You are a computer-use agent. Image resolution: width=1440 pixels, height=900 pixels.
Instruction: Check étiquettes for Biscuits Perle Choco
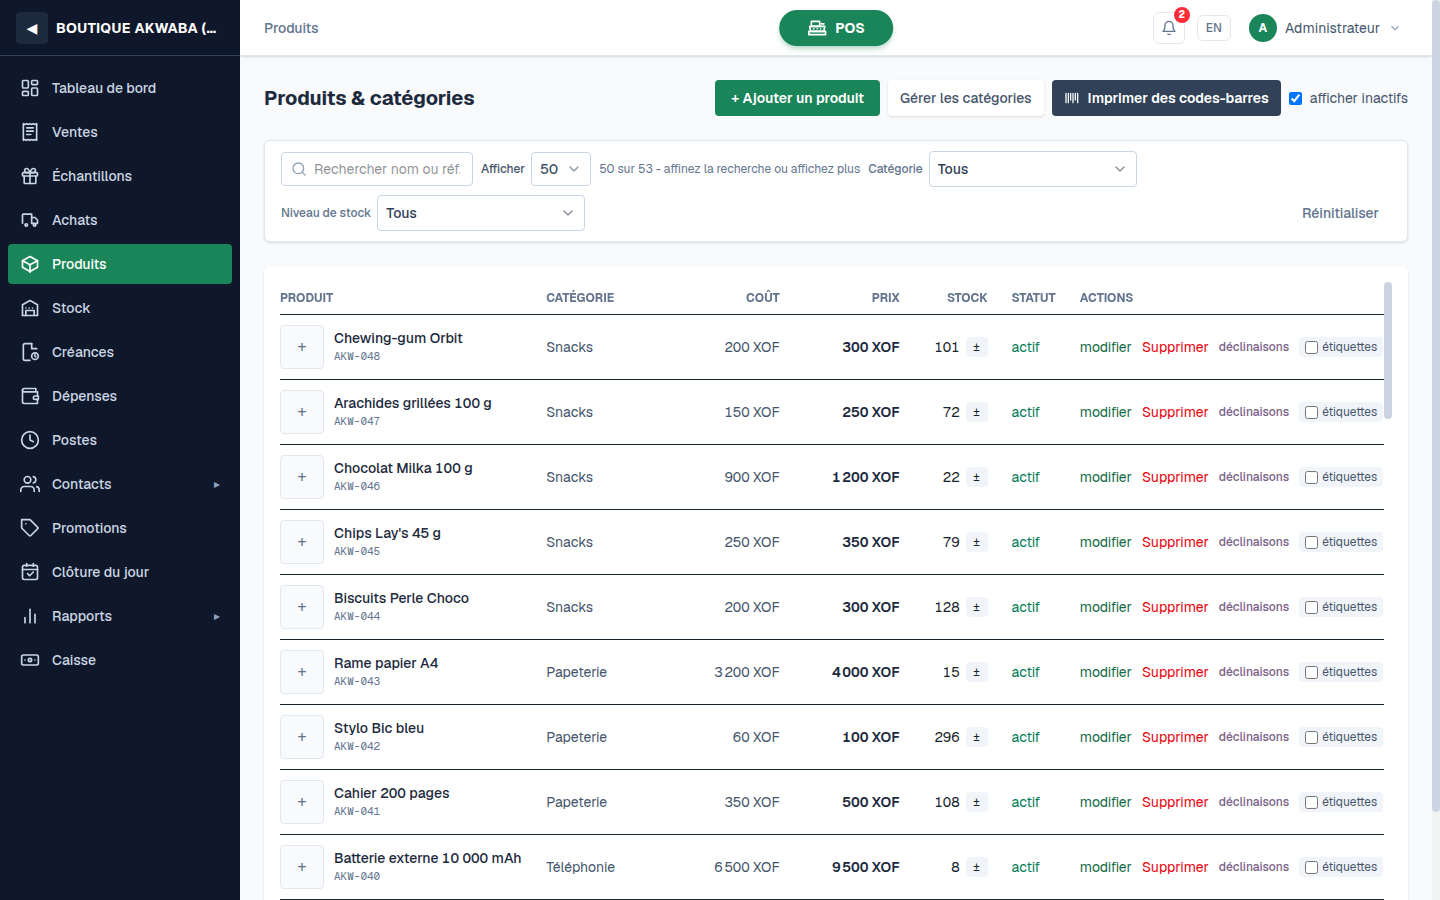tap(1311, 608)
